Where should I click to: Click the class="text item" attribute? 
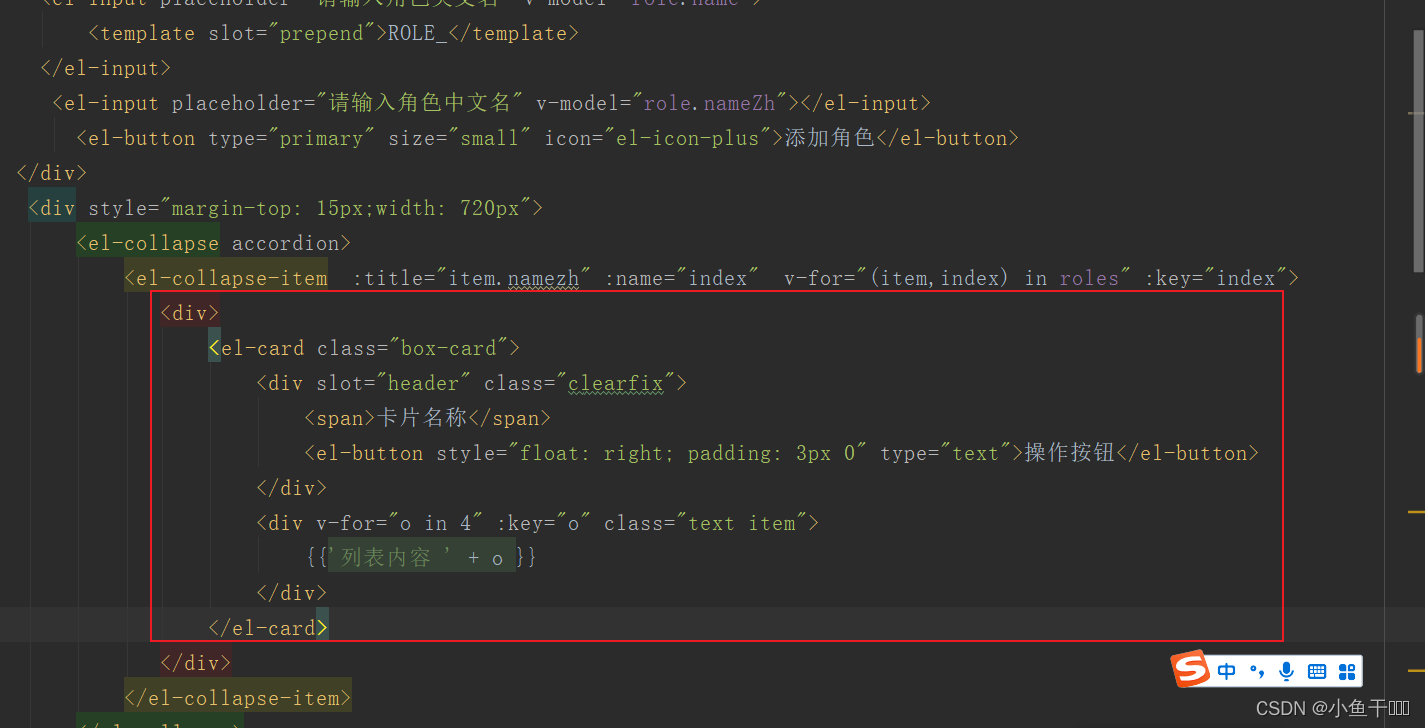[x=706, y=523]
